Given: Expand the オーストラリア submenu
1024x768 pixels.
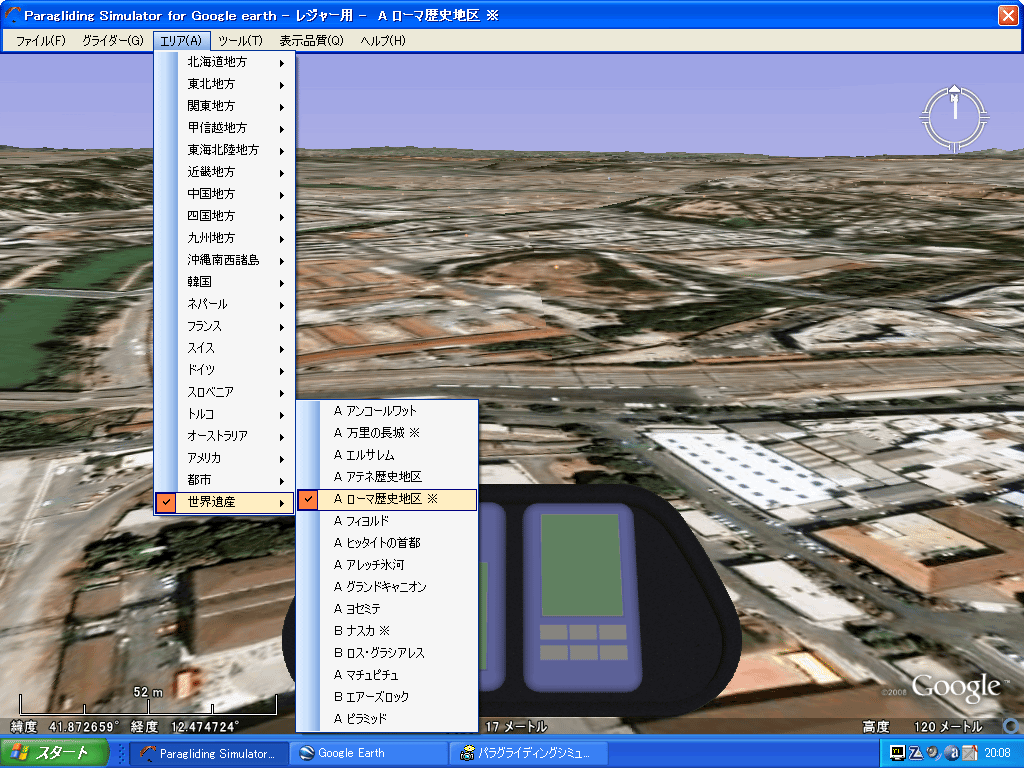Looking at the screenshot, I should (225, 436).
